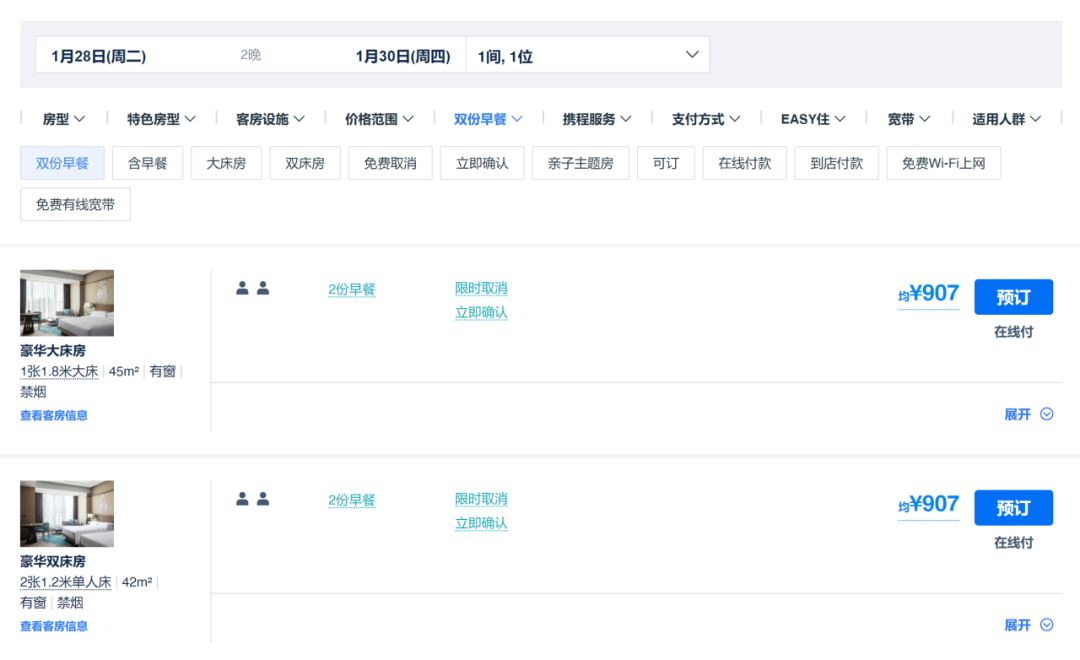
Task: Click the 展开 chevron icon for 豪华大床房
Action: 1047,414
